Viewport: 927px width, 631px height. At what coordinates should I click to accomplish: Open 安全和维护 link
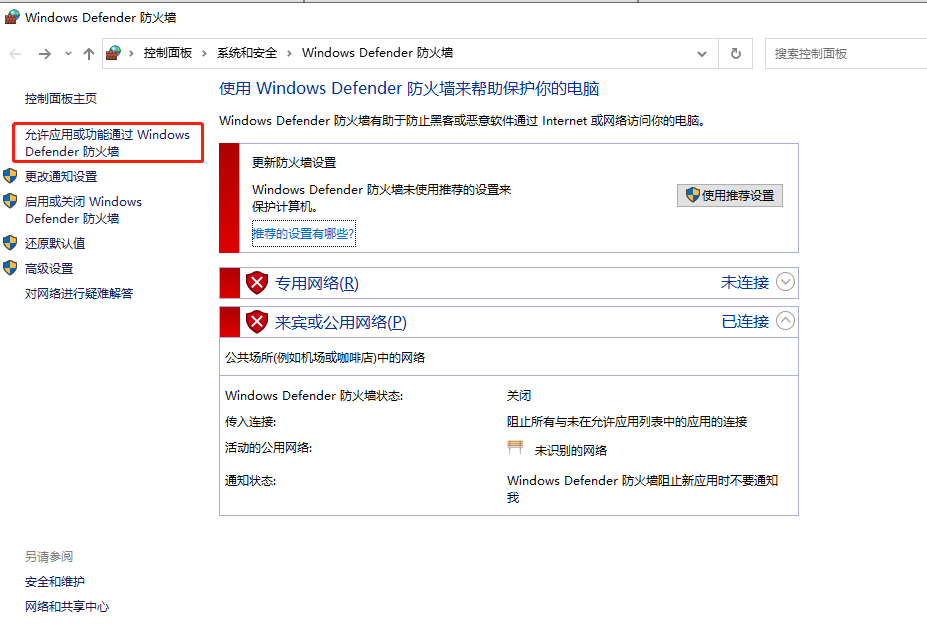55,582
